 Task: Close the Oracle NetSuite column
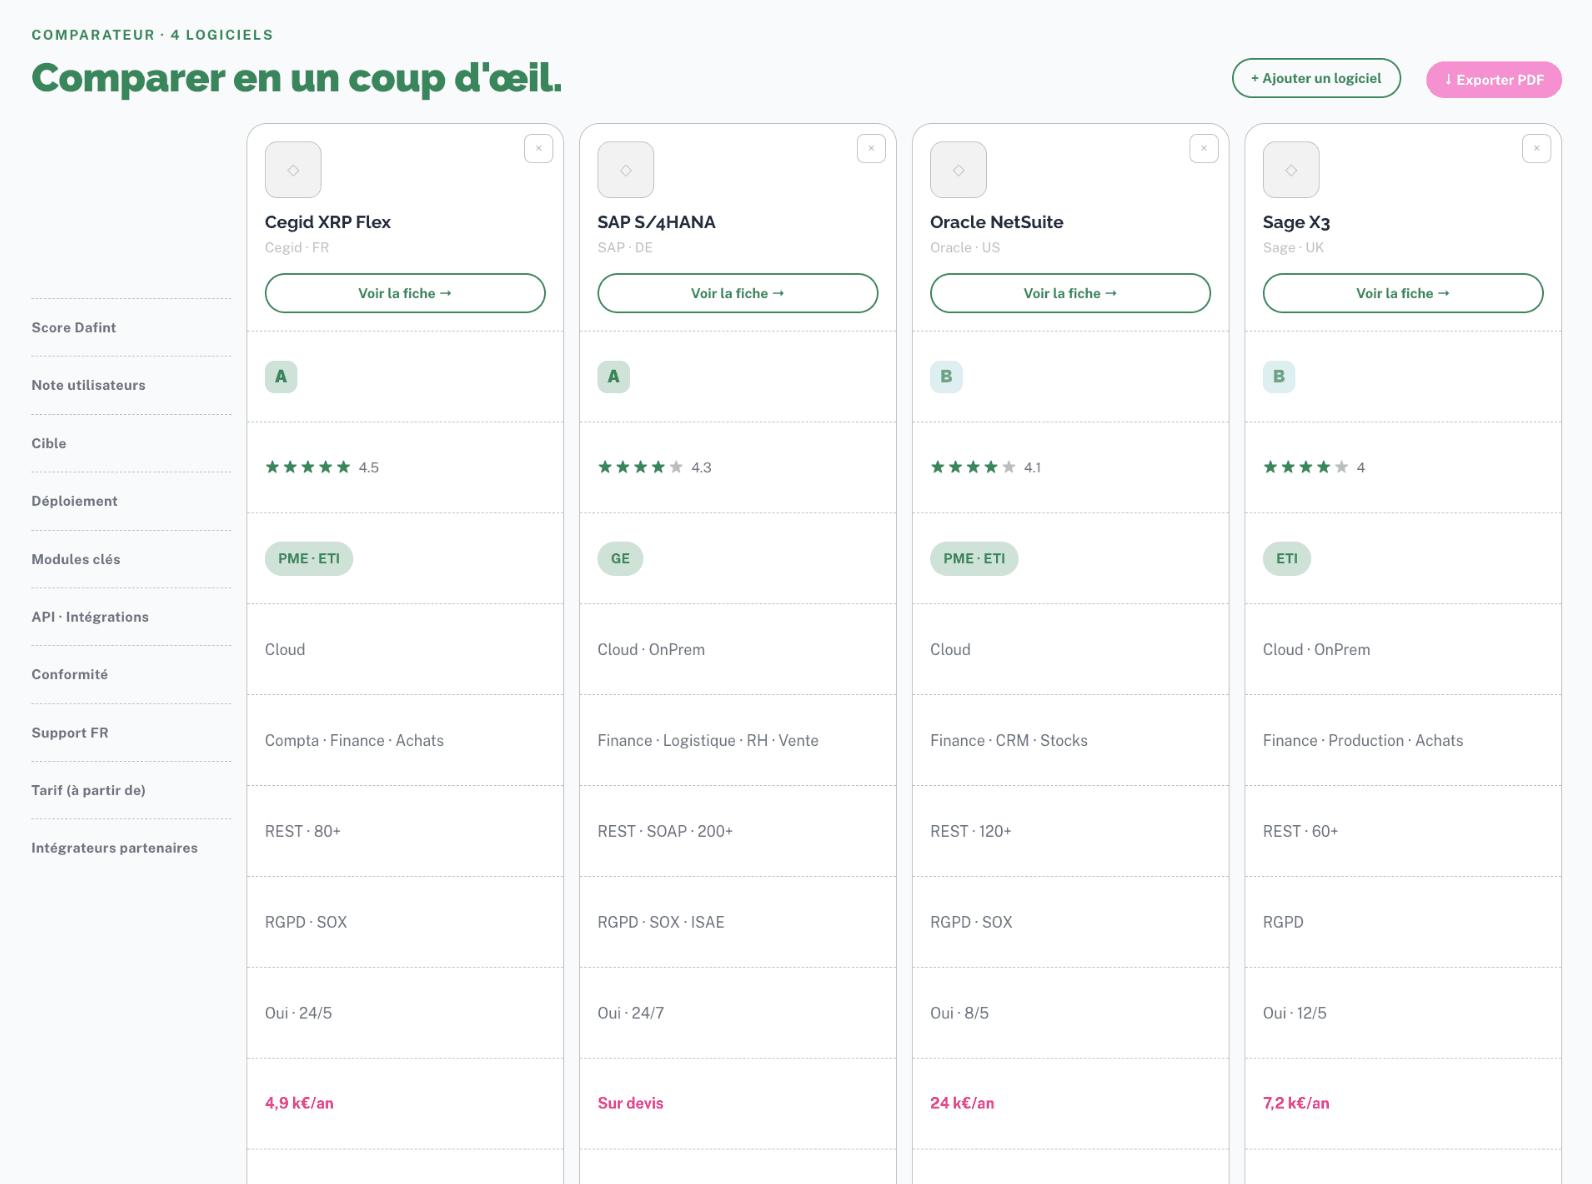1204,148
